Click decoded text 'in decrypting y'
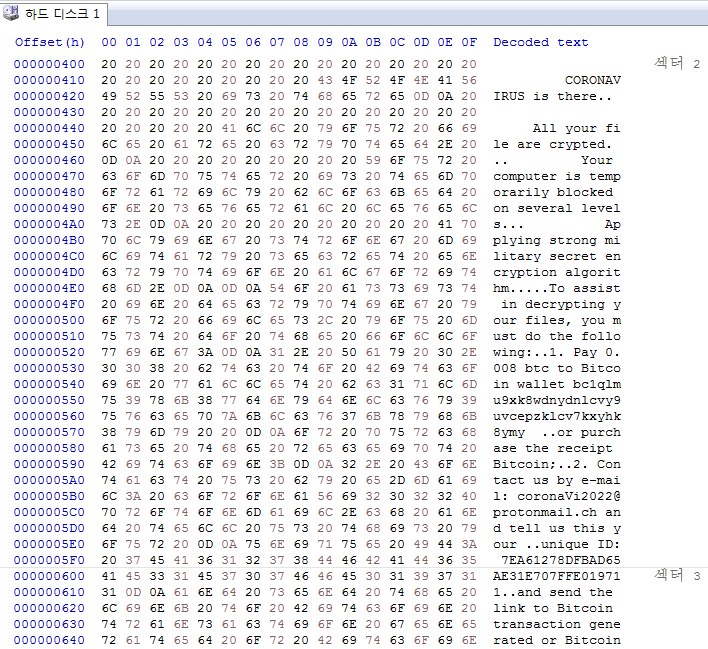708x649 pixels. [x=561, y=304]
